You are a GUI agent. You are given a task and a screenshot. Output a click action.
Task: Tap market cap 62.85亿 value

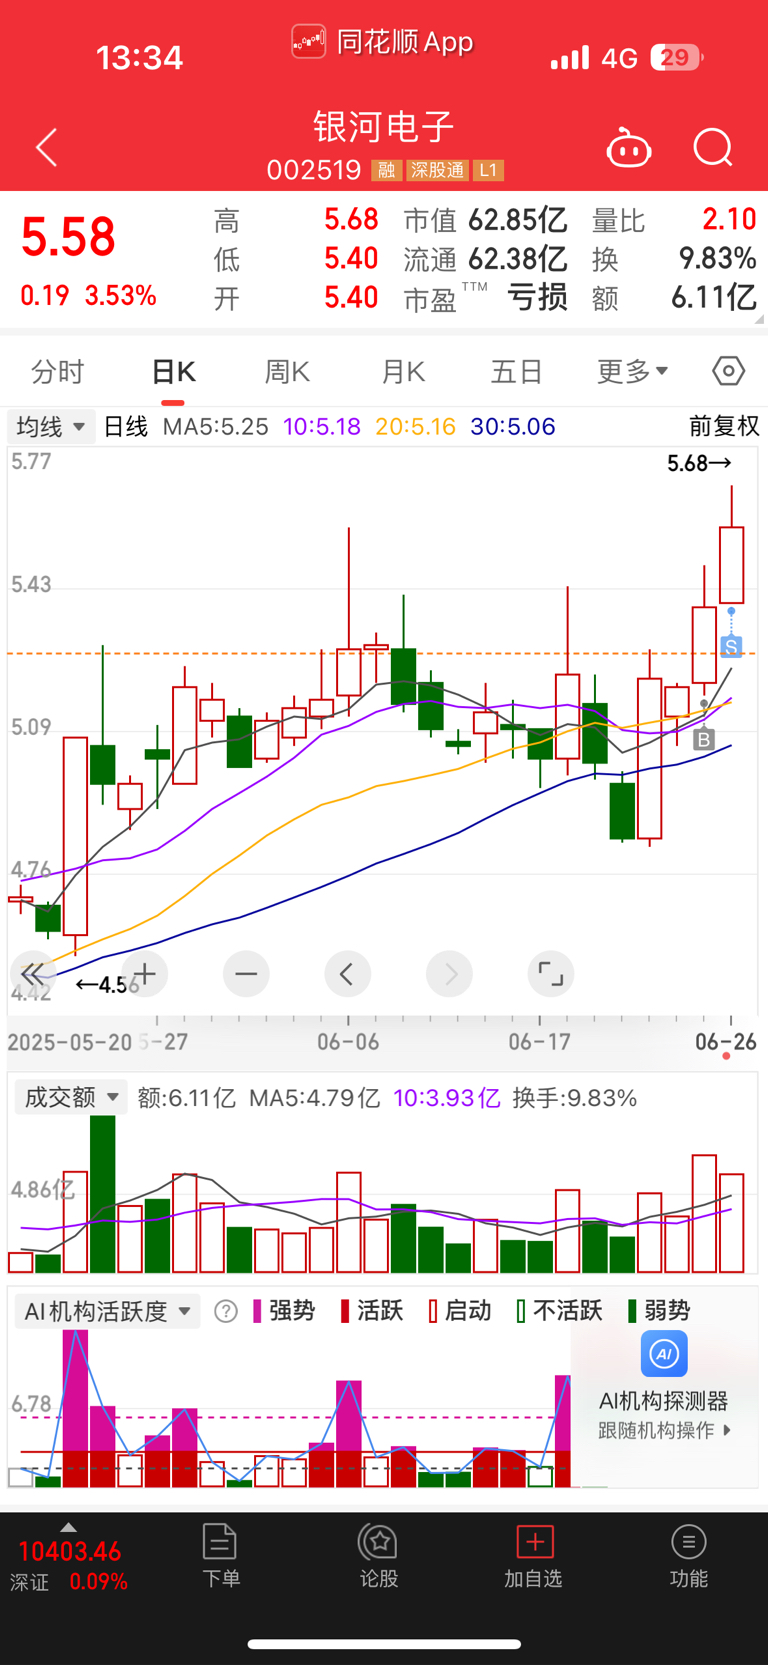point(518,219)
